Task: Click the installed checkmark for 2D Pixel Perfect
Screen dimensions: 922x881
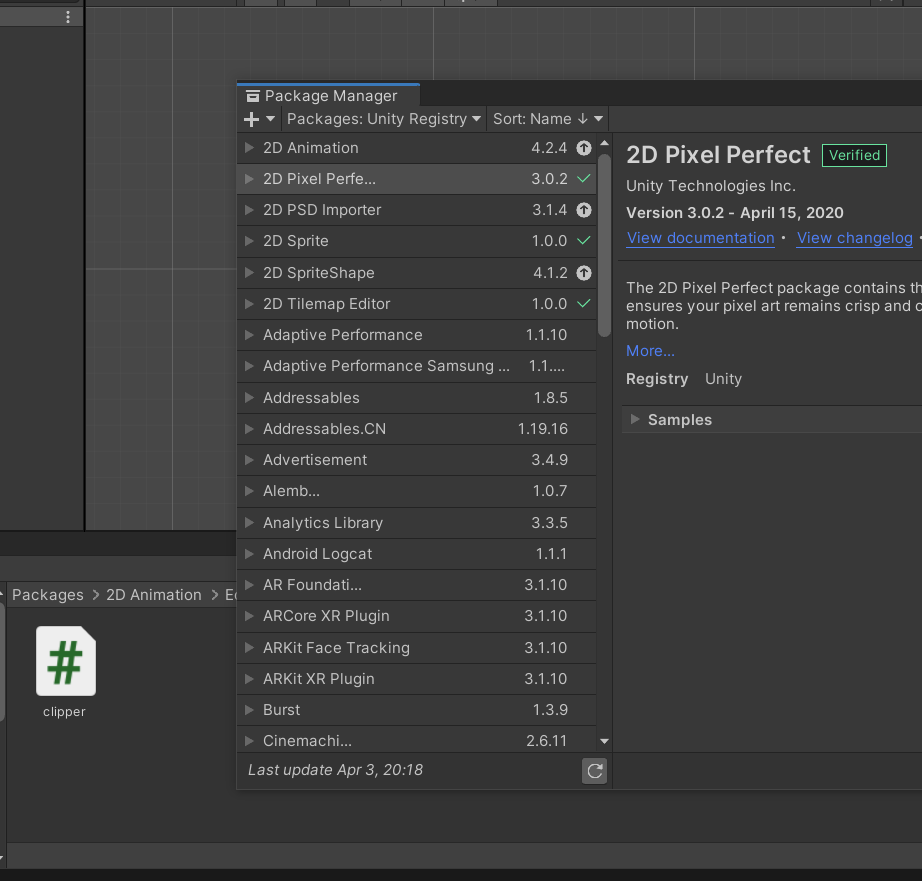Action: pos(583,178)
